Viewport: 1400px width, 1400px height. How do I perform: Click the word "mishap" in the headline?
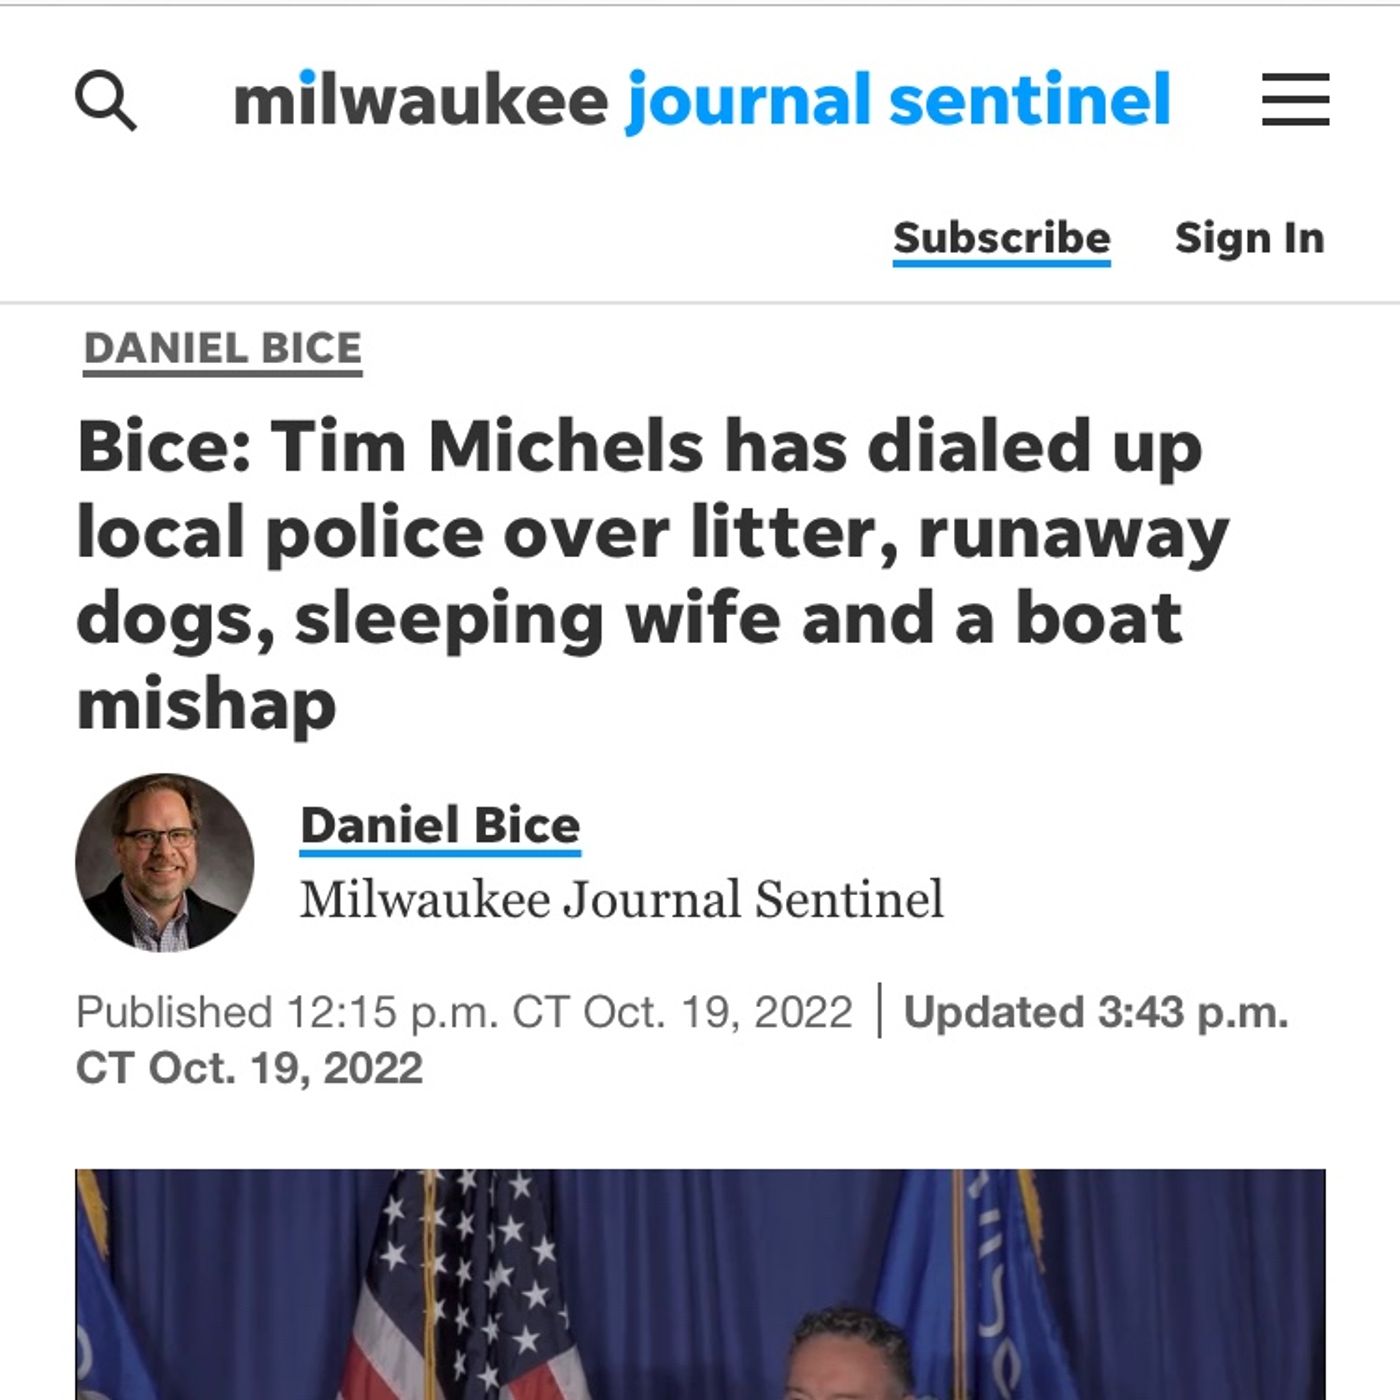click(206, 705)
